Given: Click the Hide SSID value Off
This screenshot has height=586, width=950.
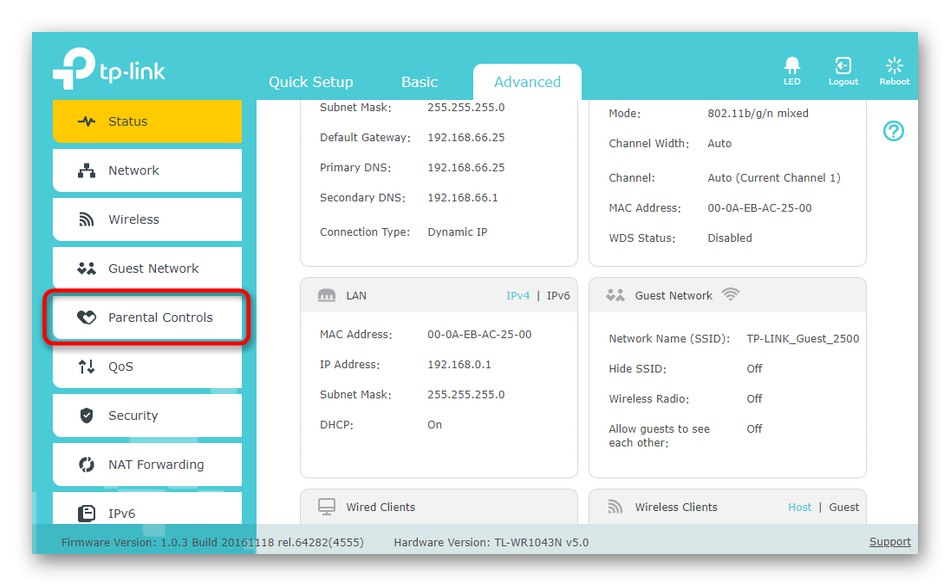Looking at the screenshot, I should (x=754, y=368).
